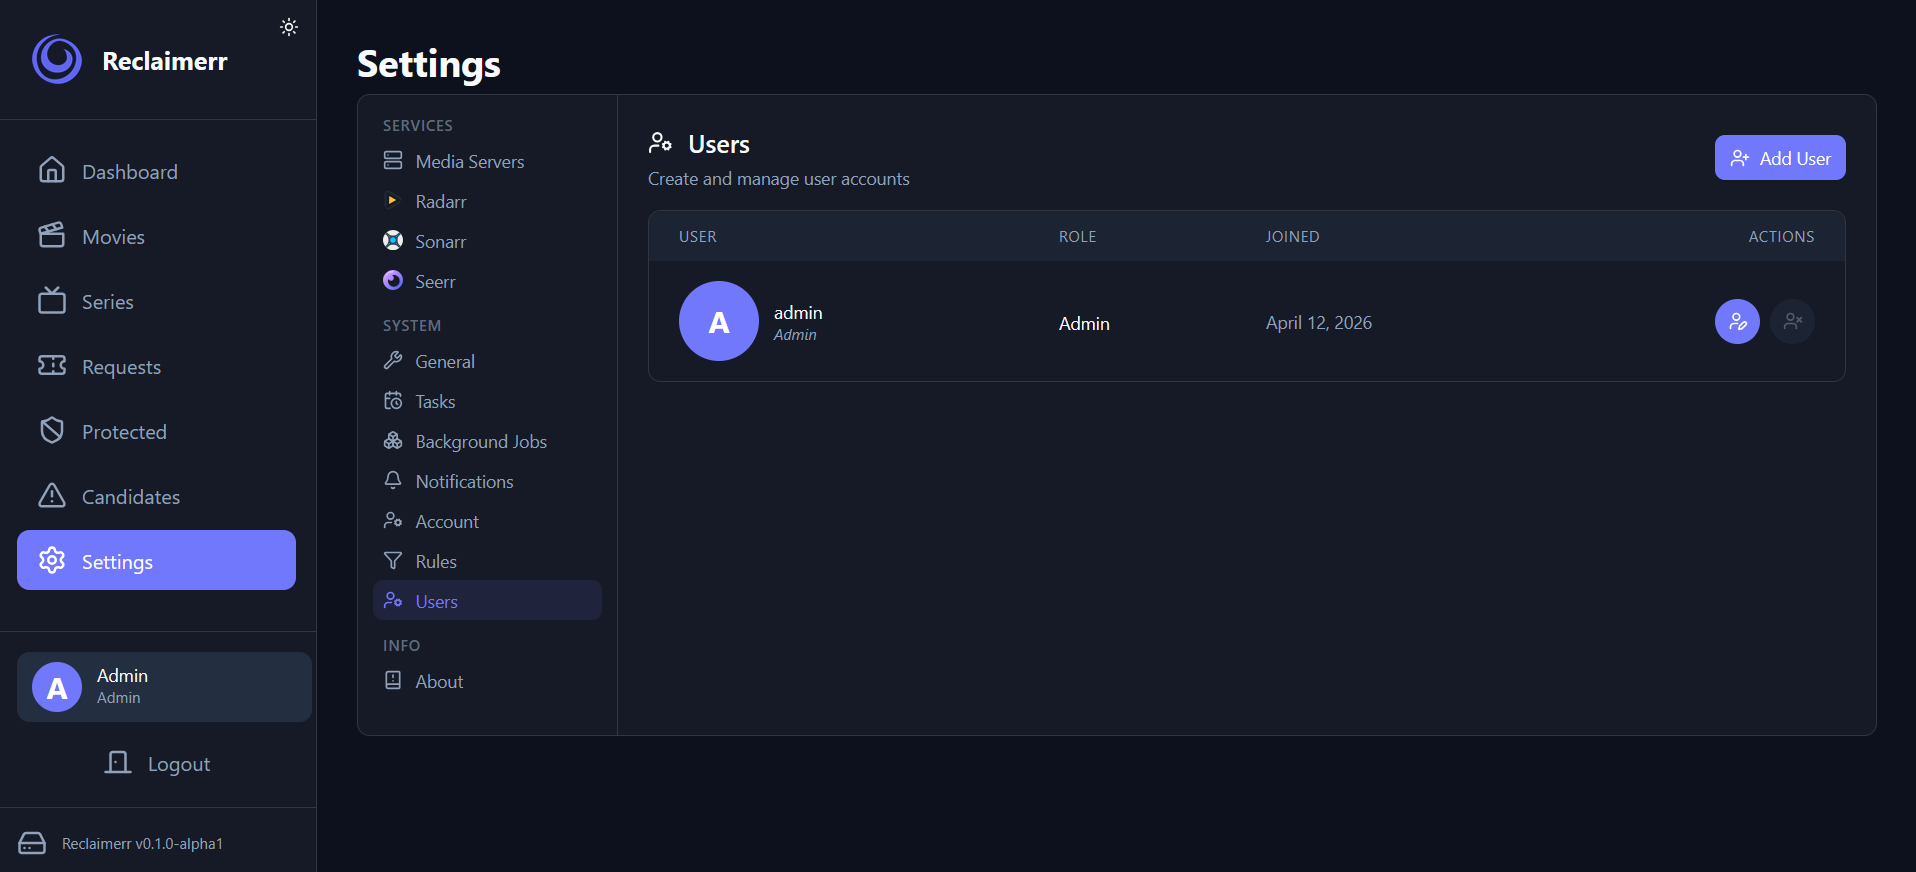Click the Account user-cog icon
The height and width of the screenshot is (872, 1916).
click(x=393, y=520)
